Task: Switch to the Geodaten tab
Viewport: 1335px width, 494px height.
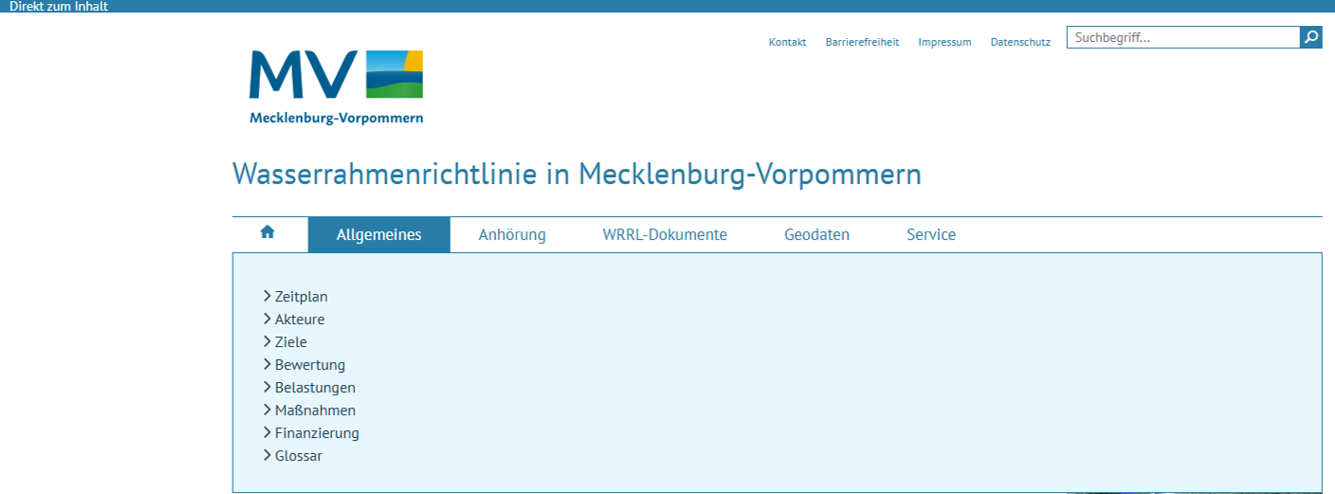Action: (x=817, y=235)
